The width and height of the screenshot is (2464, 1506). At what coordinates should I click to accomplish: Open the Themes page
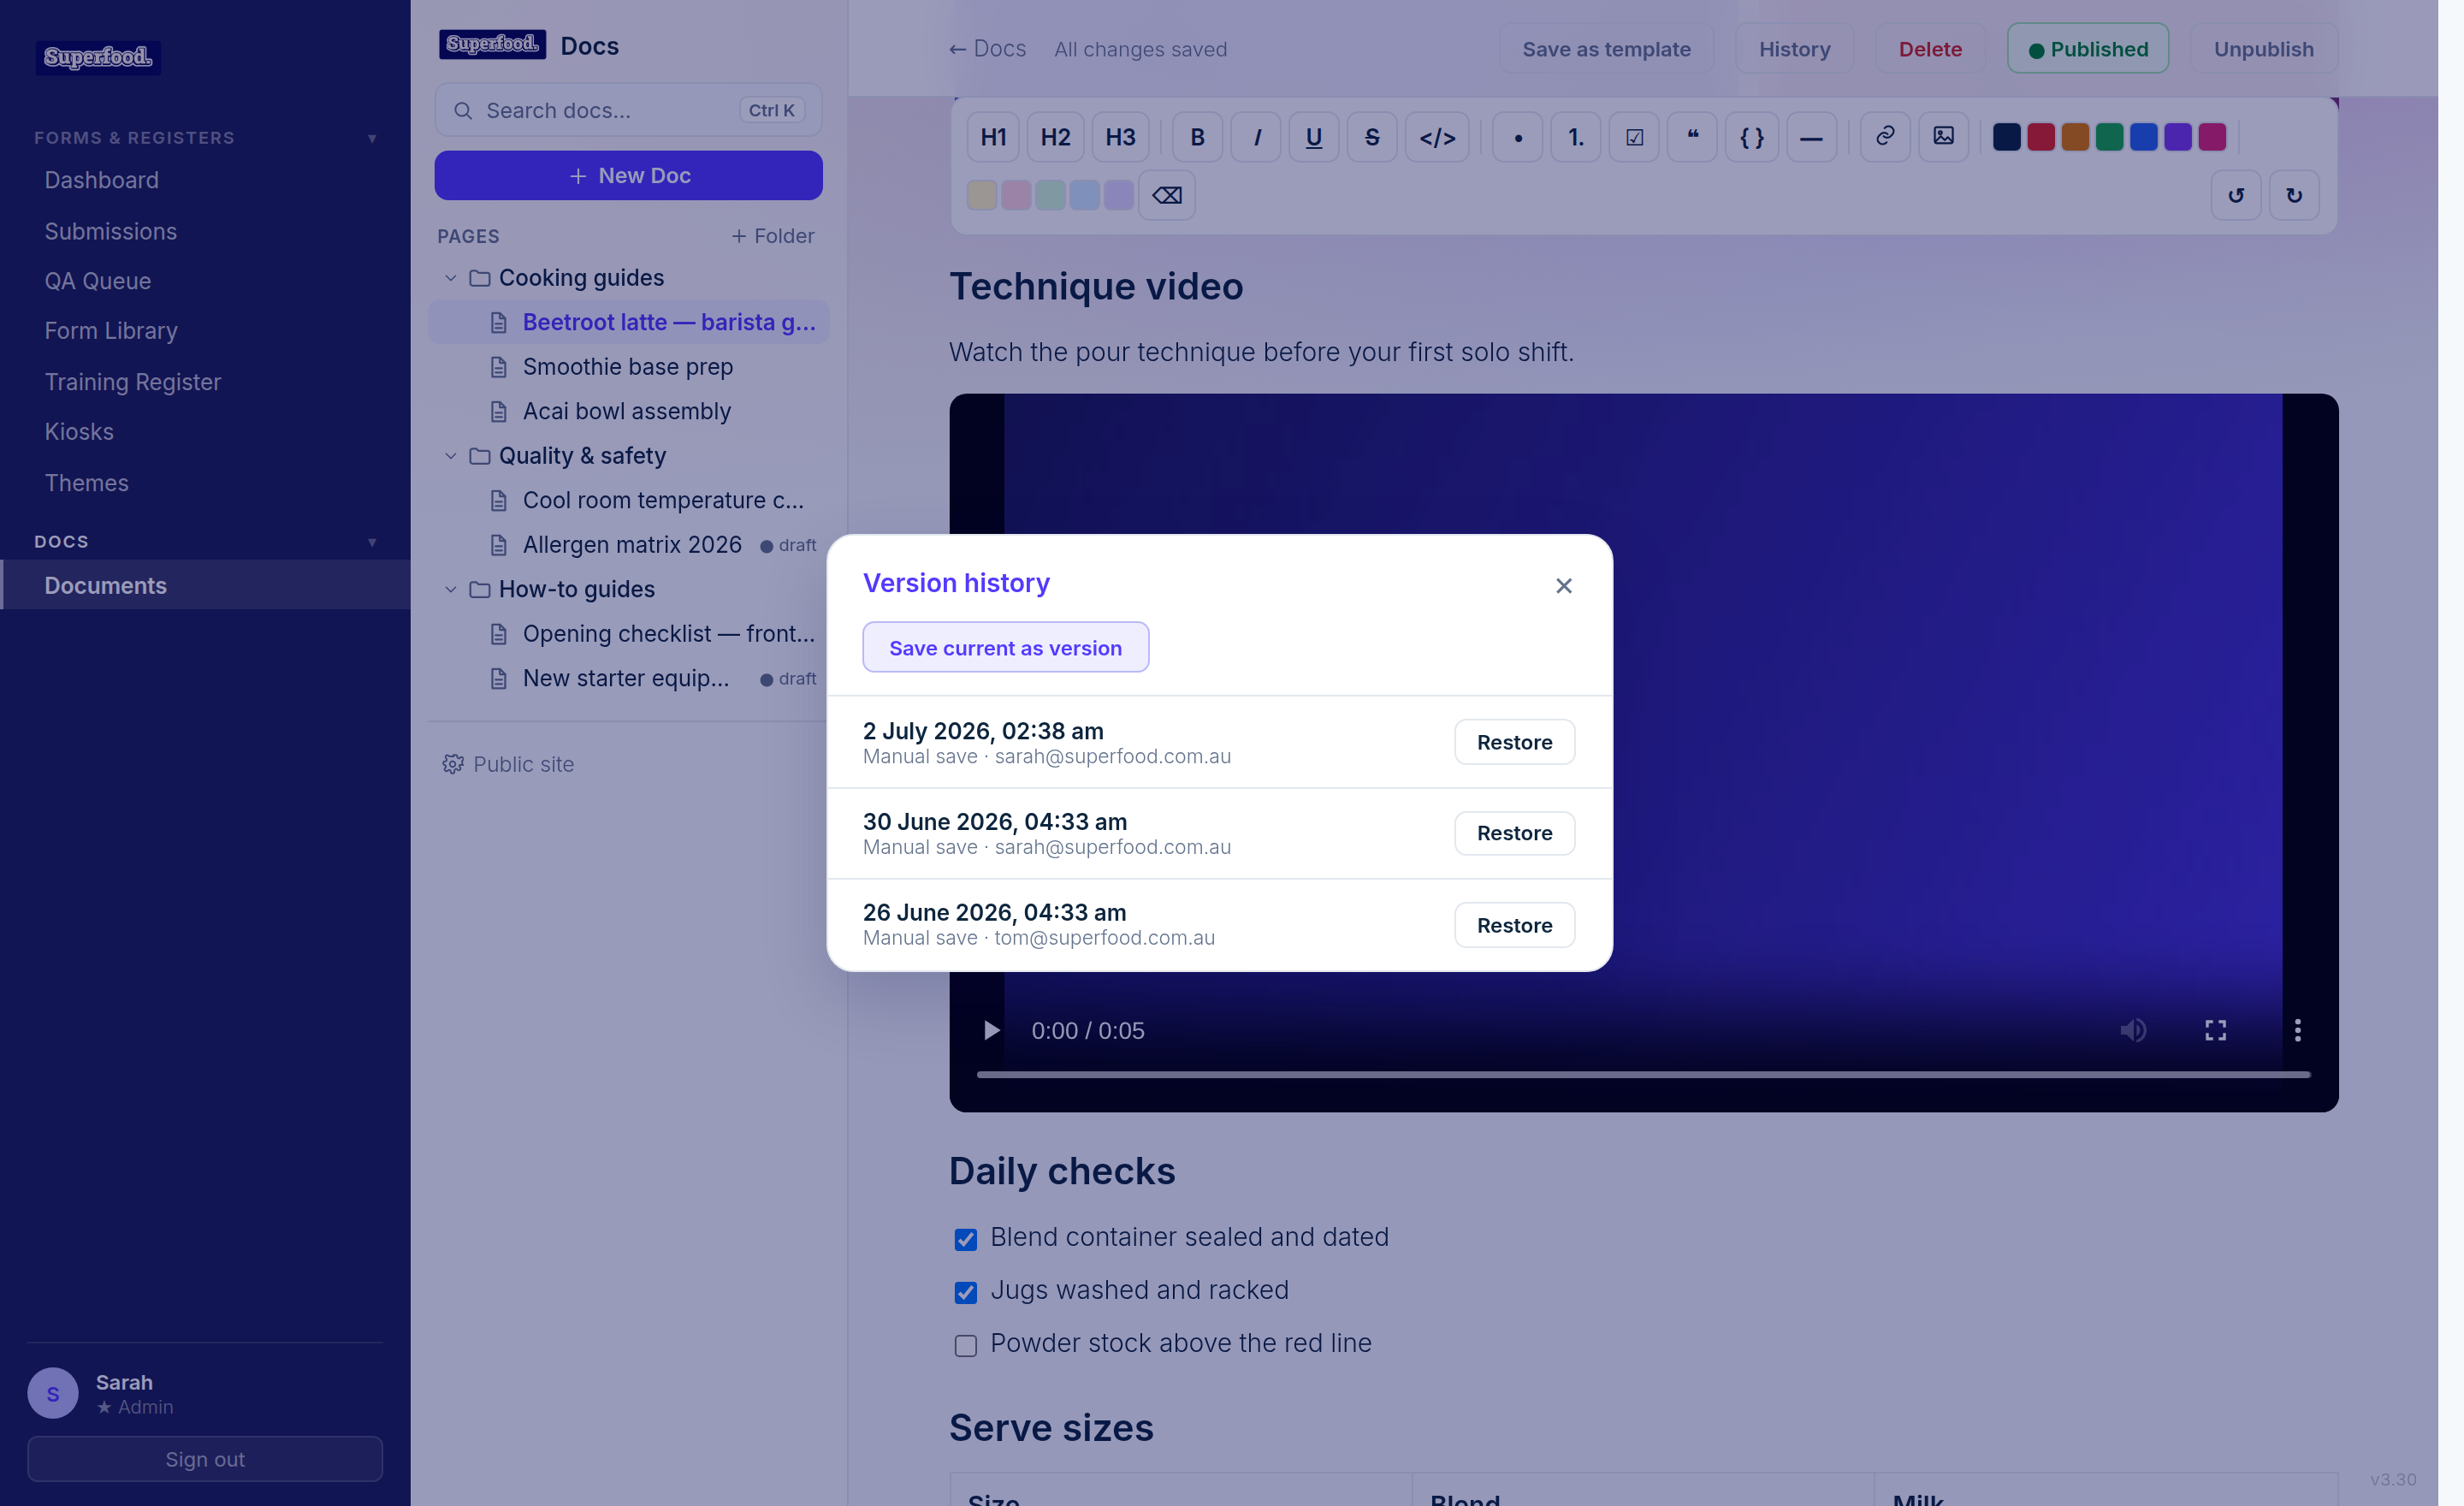click(x=87, y=483)
